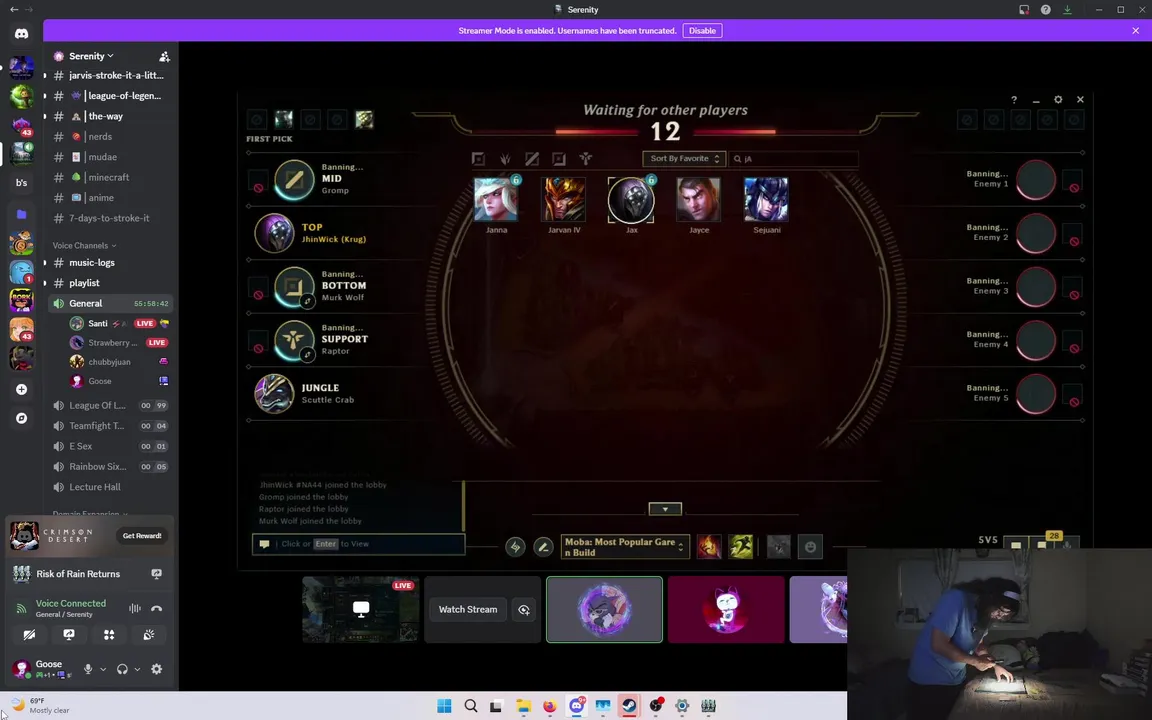Viewport: 1152px width, 720px height.
Task: Join the League Of L... voice channel
Action: click(x=110, y=406)
